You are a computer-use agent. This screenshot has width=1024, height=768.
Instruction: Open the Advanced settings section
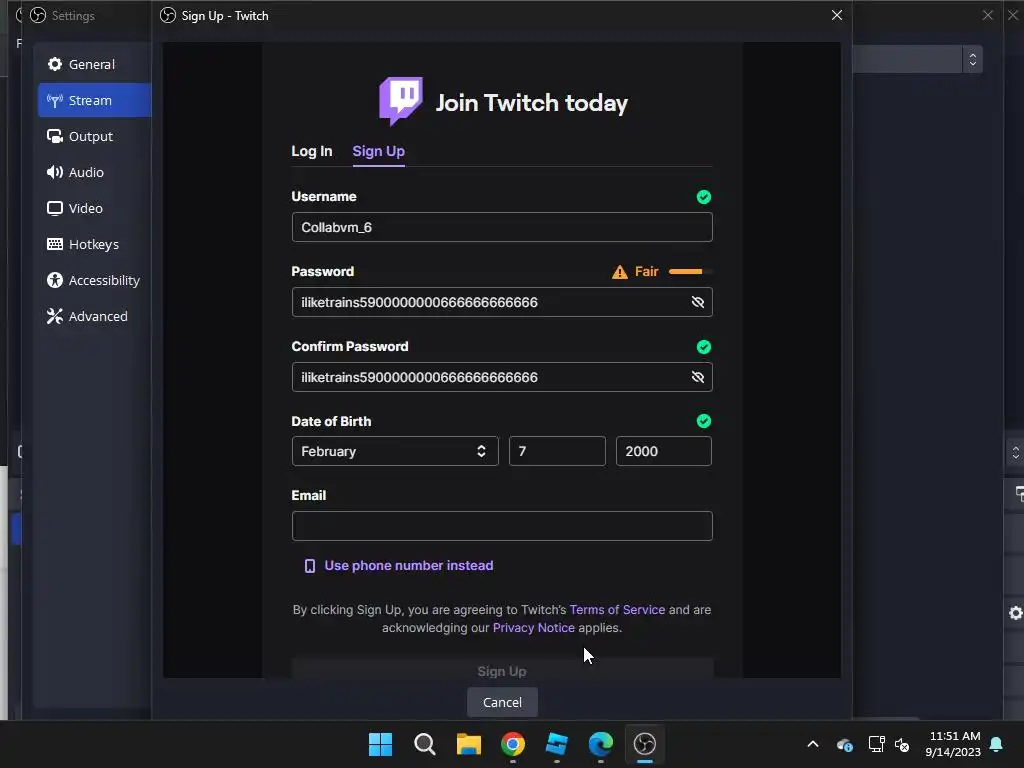94,315
